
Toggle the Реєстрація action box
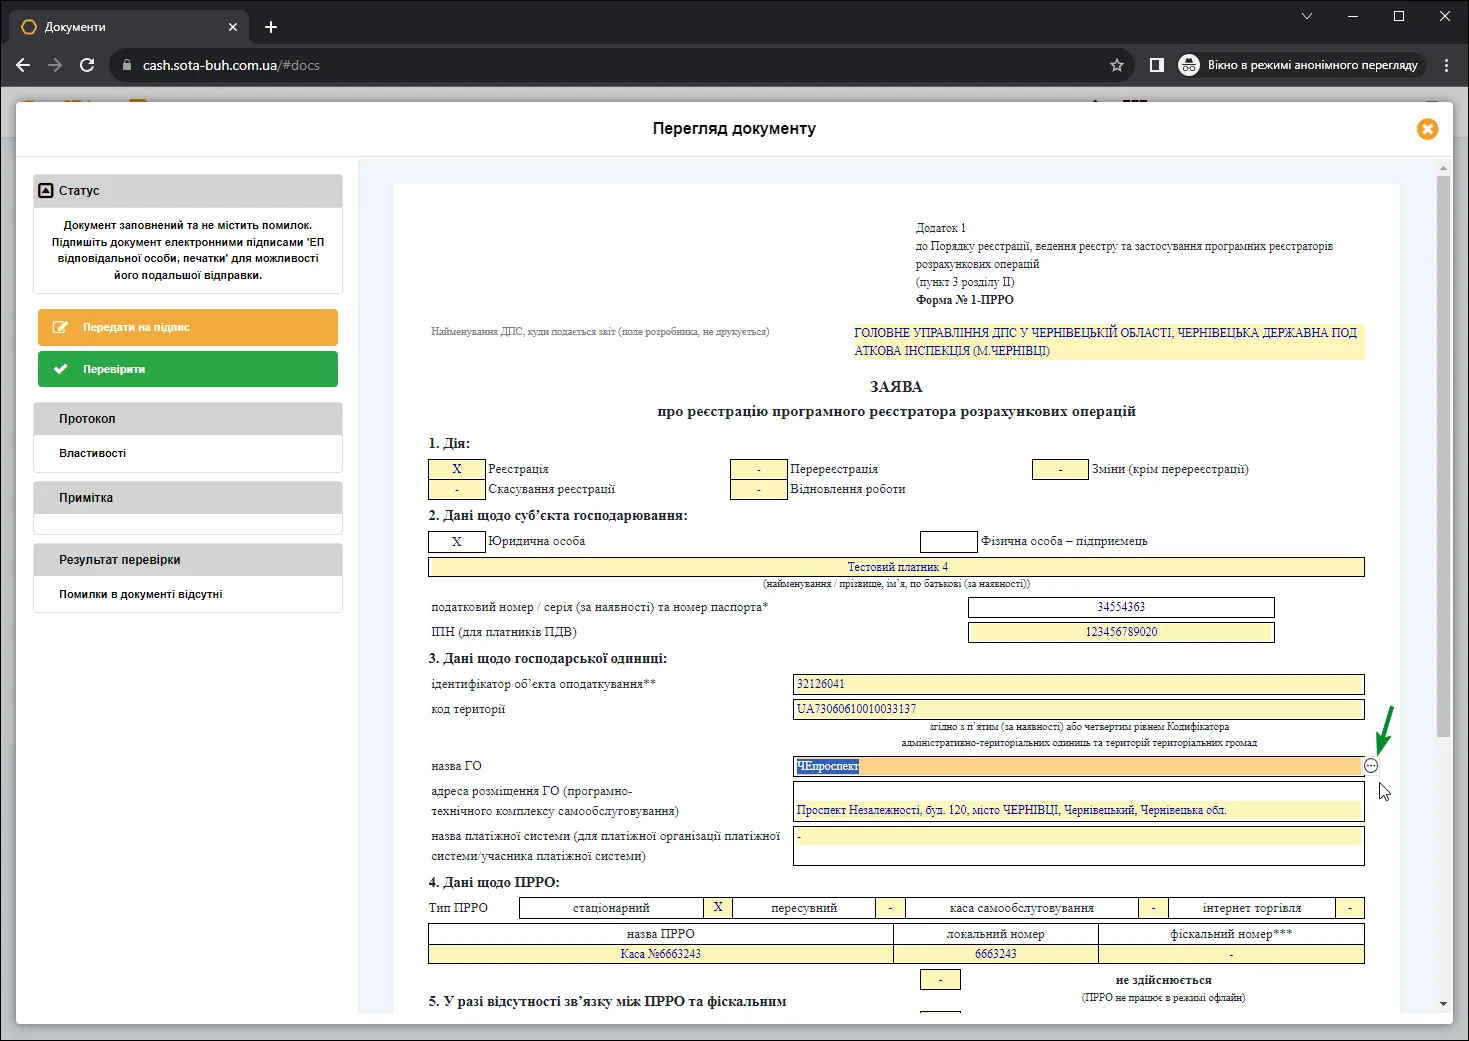point(457,469)
